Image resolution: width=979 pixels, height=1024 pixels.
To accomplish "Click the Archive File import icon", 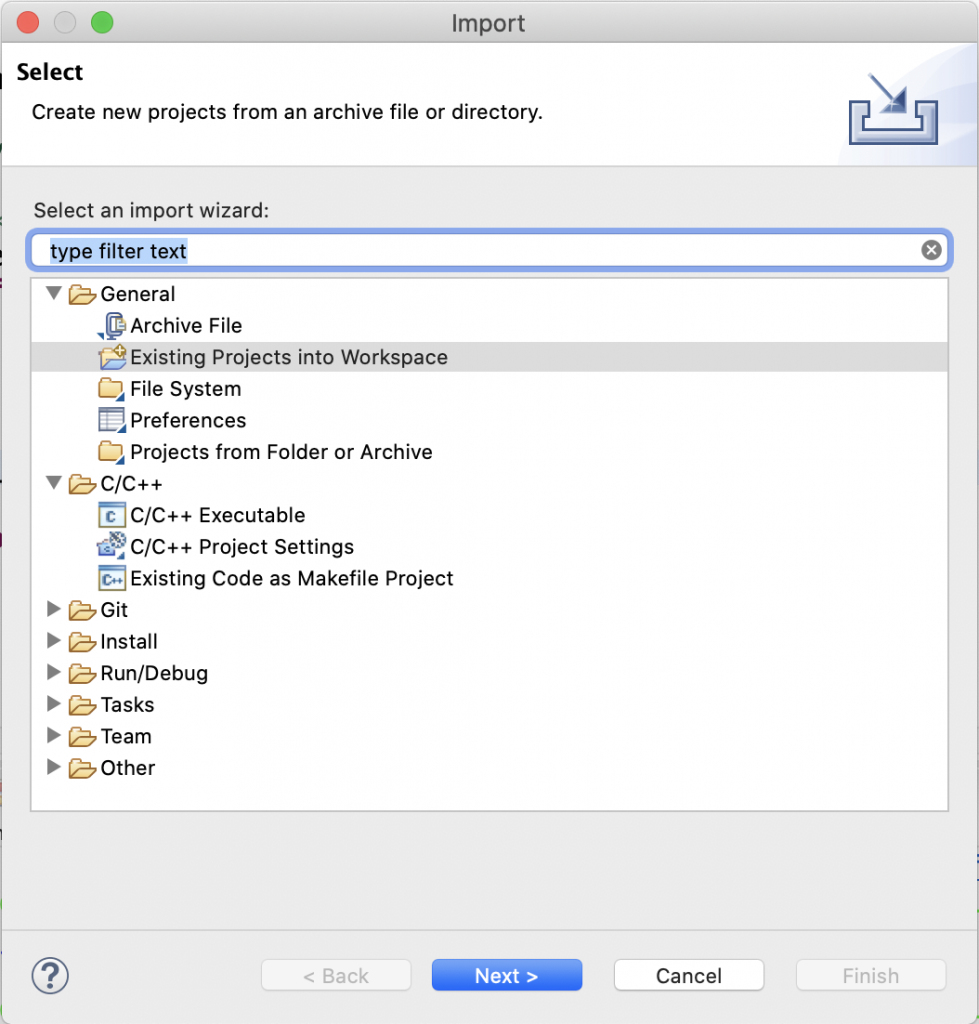I will 112,325.
